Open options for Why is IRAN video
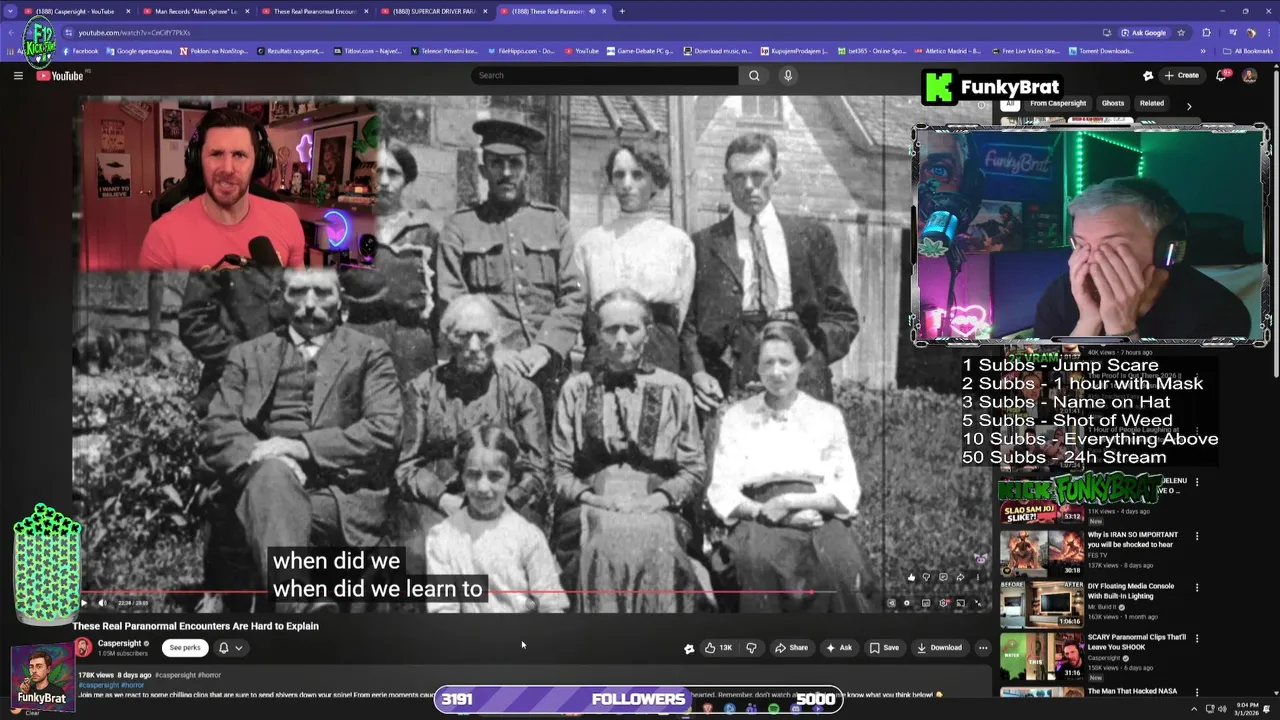 click(x=1197, y=536)
